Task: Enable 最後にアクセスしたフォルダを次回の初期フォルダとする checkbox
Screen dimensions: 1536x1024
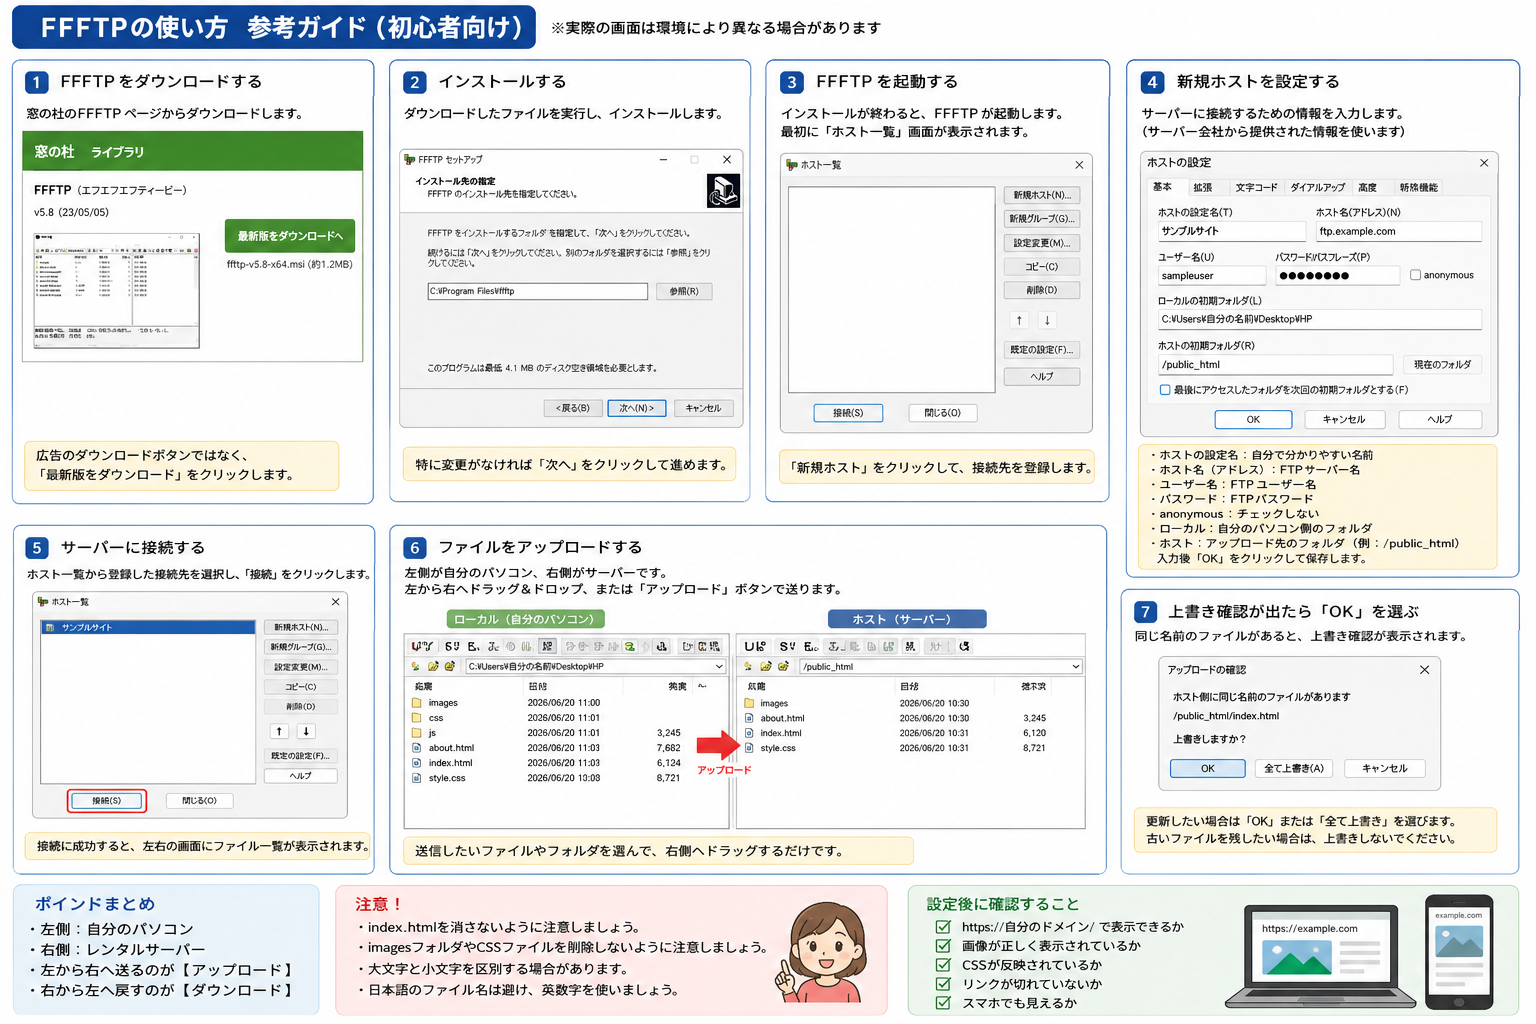Action: 1165,390
